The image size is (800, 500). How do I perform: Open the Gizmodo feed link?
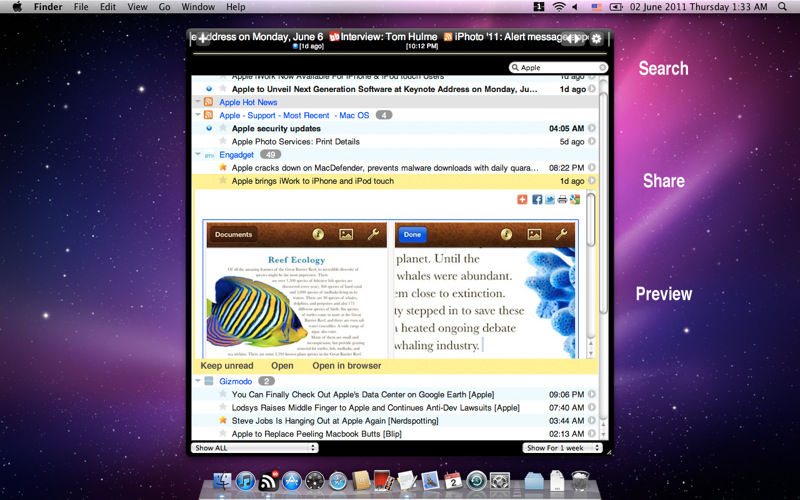(x=236, y=381)
